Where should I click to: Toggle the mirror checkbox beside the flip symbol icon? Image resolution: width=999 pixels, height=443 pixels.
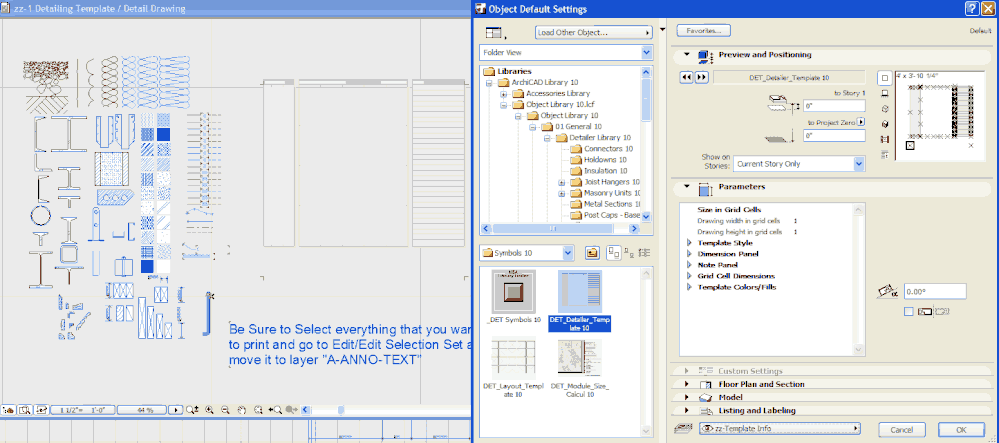909,311
